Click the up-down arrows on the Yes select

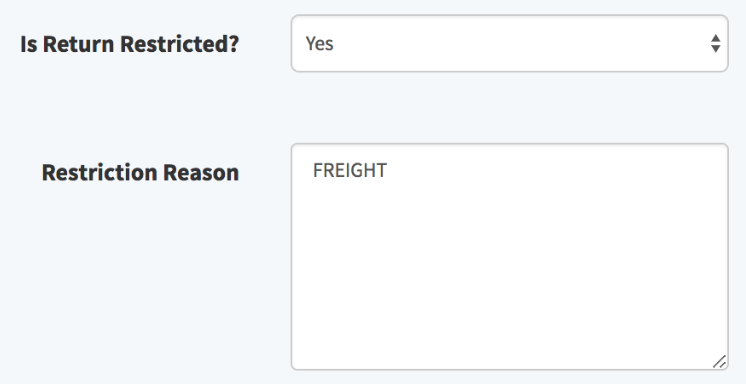(716, 43)
